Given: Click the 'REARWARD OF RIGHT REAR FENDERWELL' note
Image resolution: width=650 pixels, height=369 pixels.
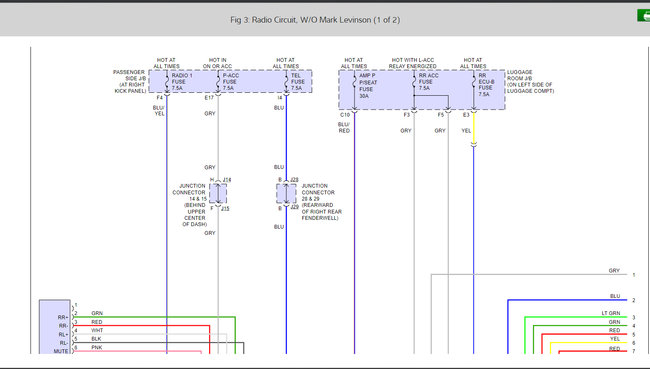Looking at the screenshot, I should coord(322,211).
